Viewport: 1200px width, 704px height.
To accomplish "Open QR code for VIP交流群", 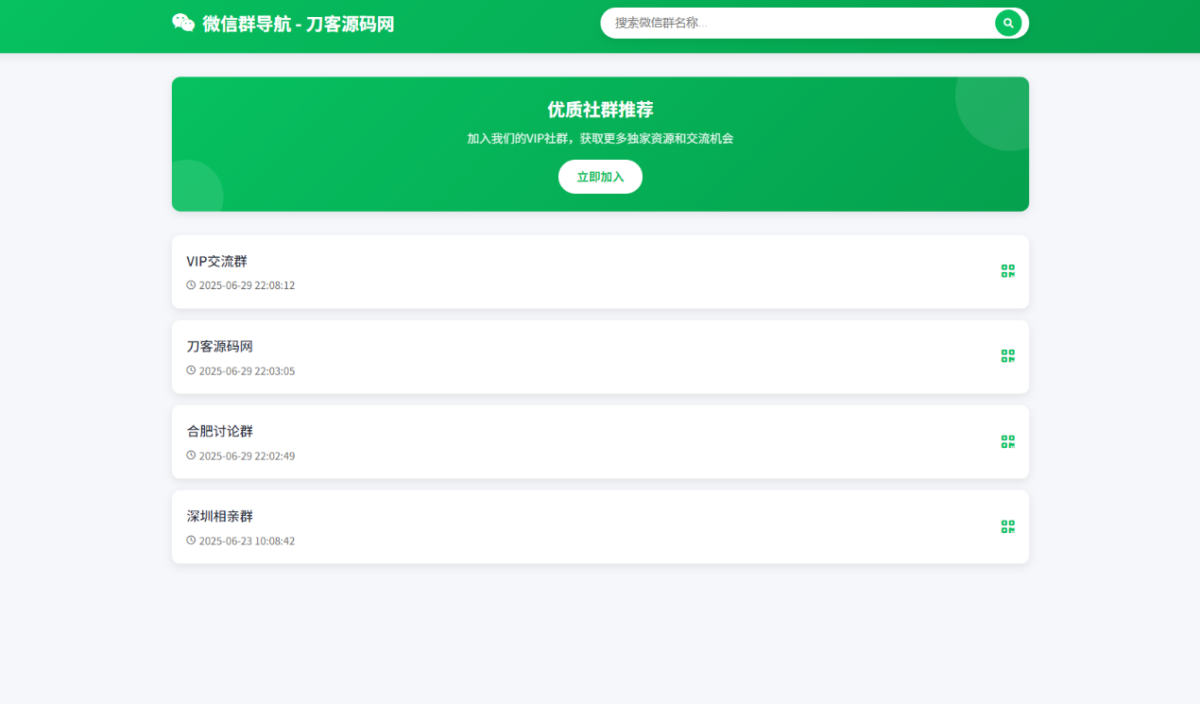I will click(1008, 271).
